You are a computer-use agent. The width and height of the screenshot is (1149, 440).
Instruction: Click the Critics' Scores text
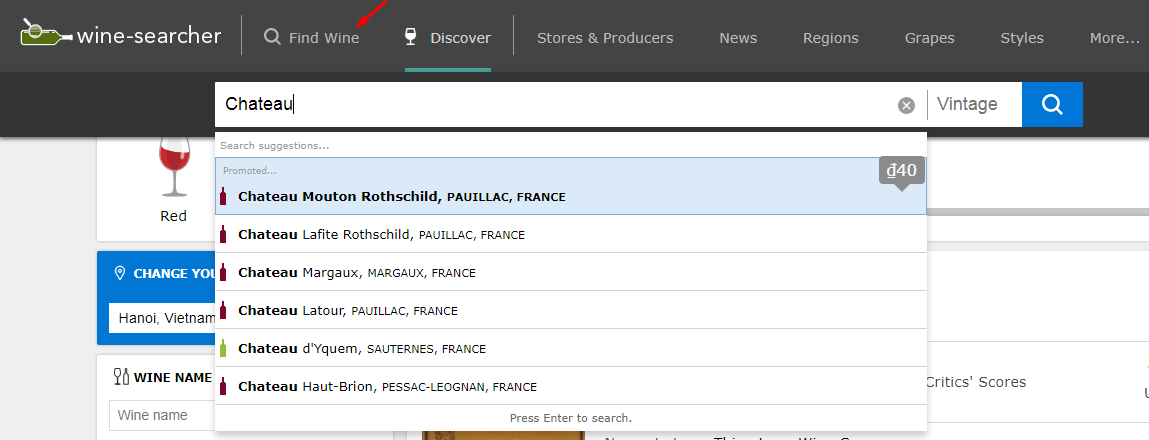pyautogui.click(x=975, y=382)
